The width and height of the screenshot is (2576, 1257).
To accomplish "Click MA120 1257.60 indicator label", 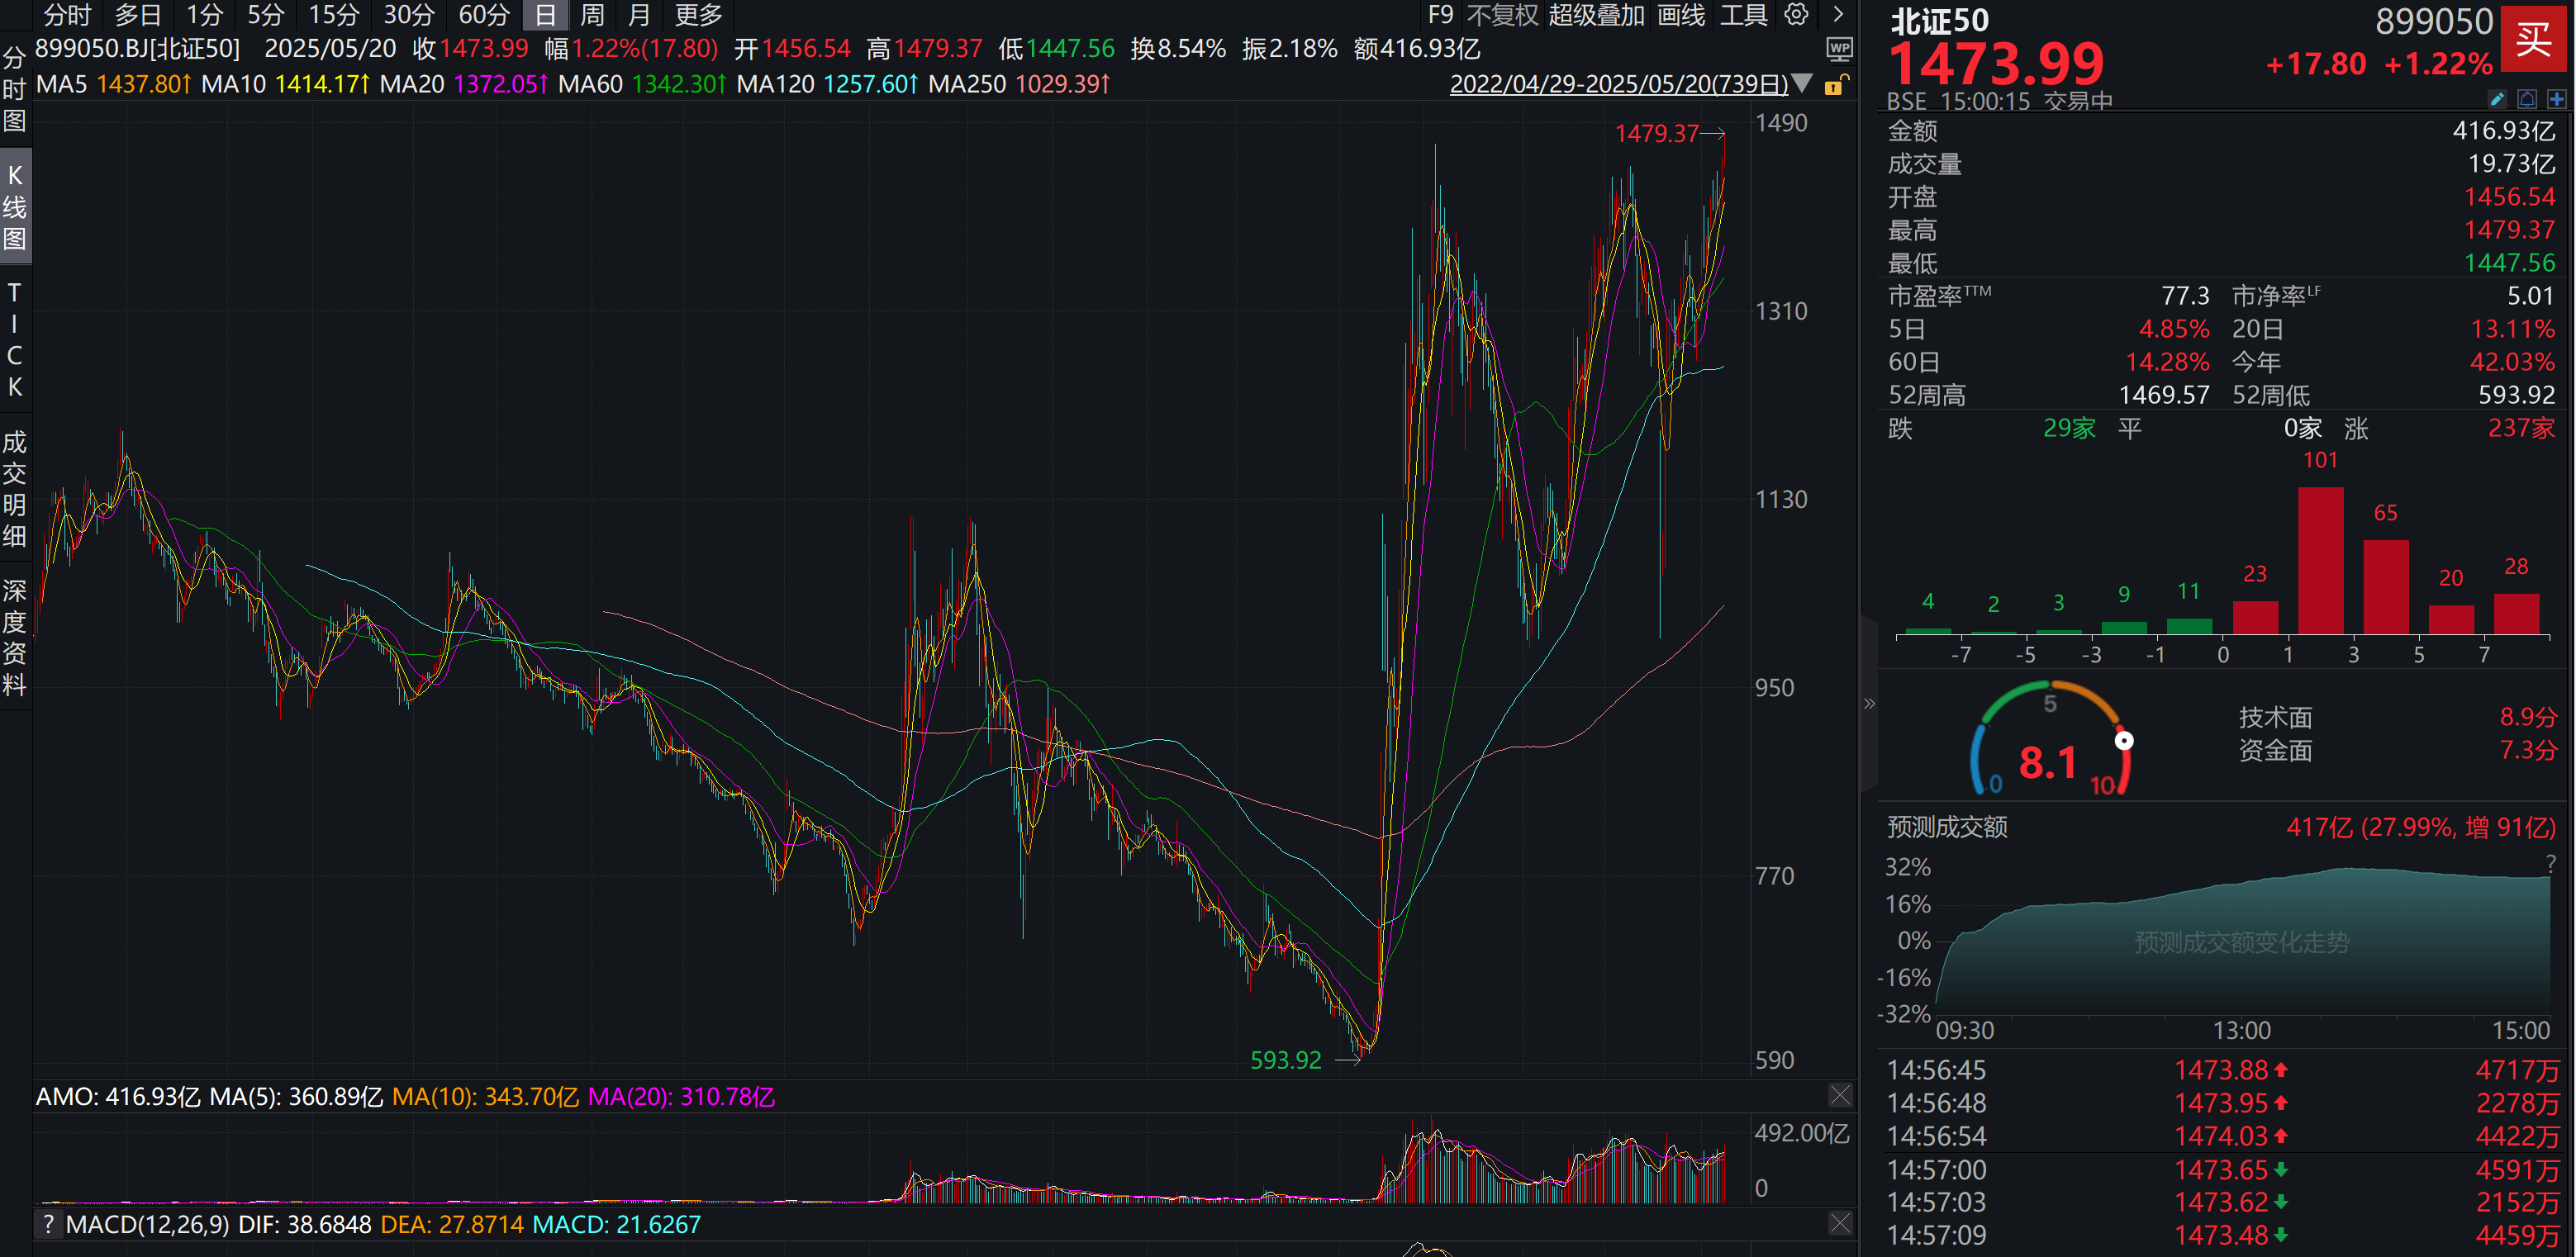I will coord(827,84).
